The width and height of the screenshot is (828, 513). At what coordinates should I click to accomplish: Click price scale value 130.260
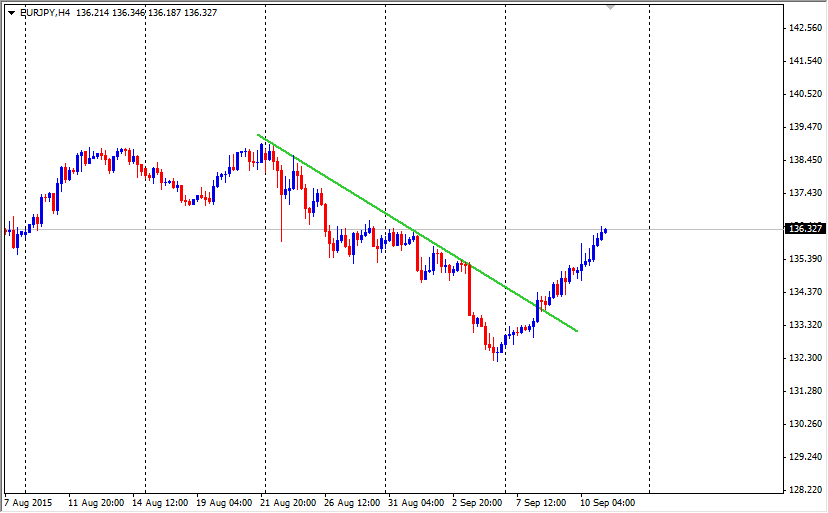(805, 424)
